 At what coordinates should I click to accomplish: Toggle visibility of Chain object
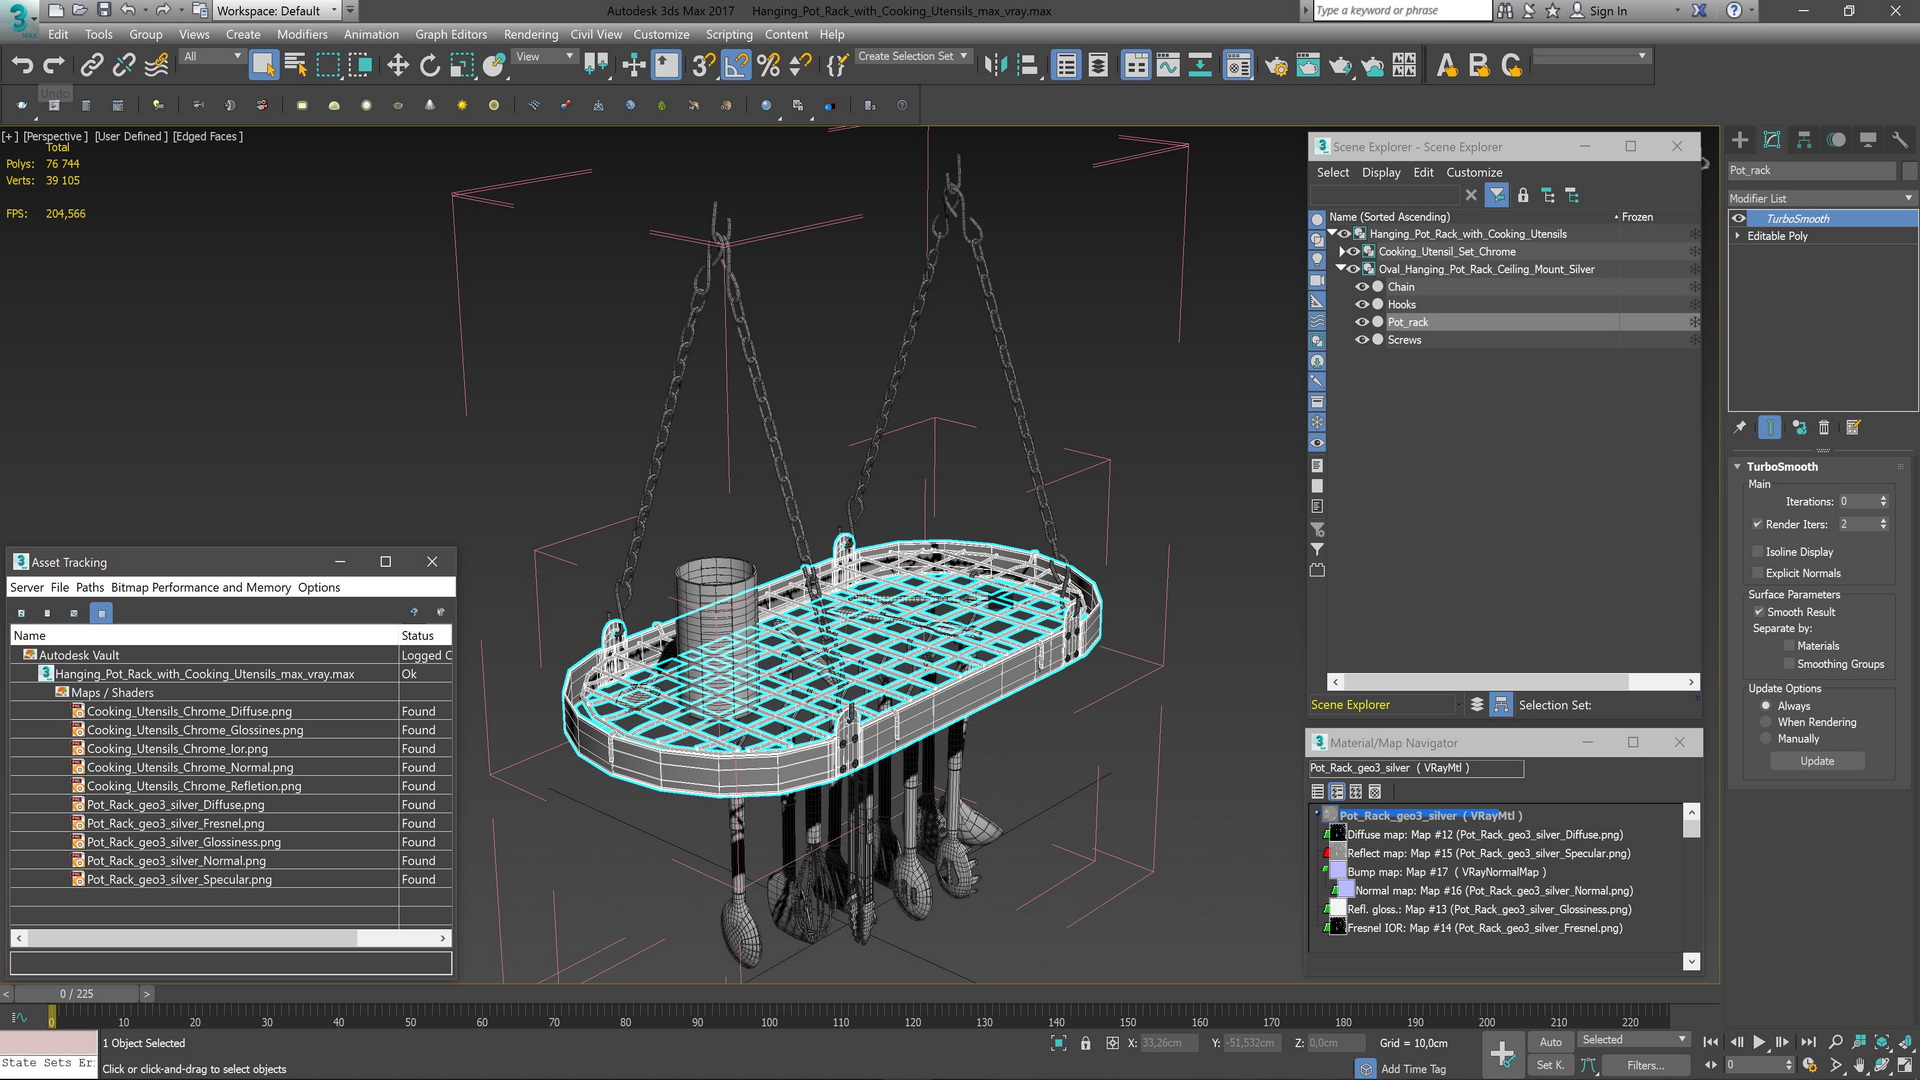click(x=1361, y=286)
